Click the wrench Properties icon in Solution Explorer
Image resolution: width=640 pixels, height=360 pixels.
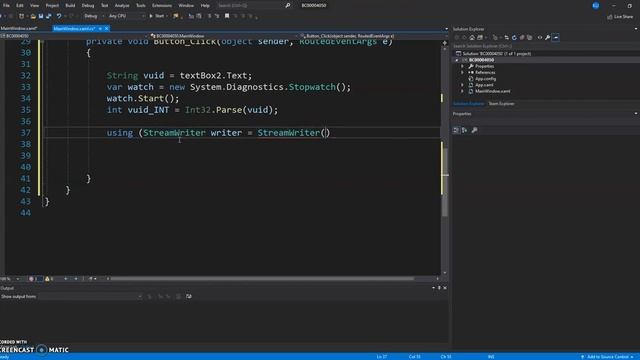[548, 38]
